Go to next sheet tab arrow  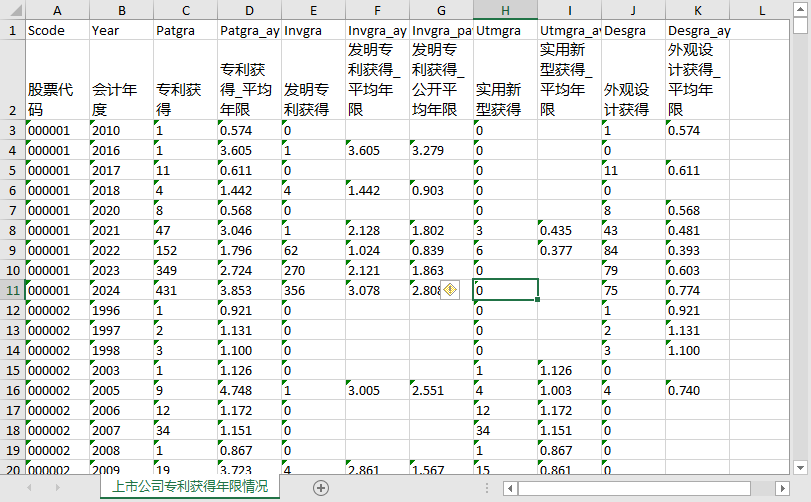(x=57, y=488)
